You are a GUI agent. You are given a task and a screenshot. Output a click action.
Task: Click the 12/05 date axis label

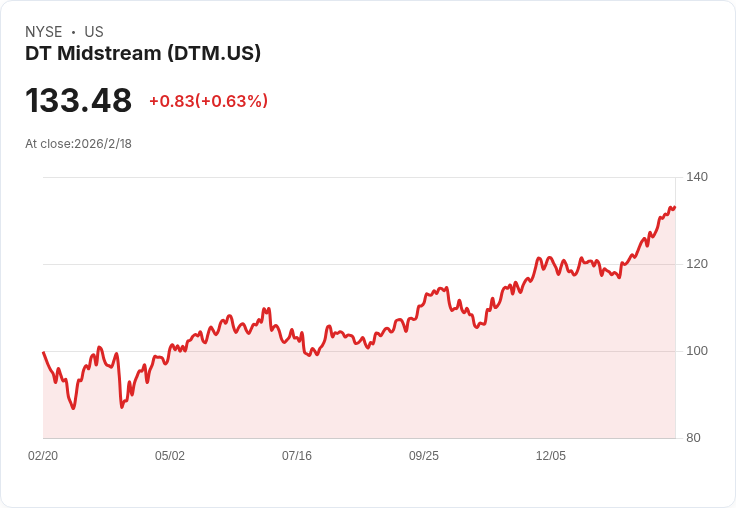click(x=551, y=456)
